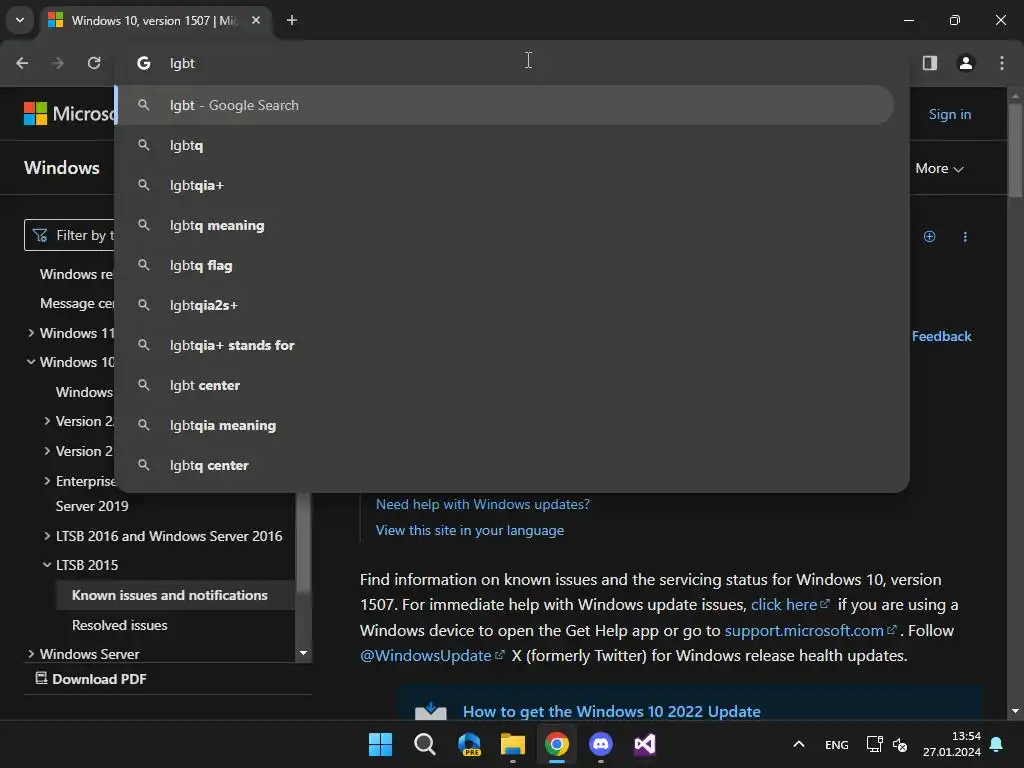Switch to Chrome in taskbar
This screenshot has width=1024, height=768.
click(556, 744)
